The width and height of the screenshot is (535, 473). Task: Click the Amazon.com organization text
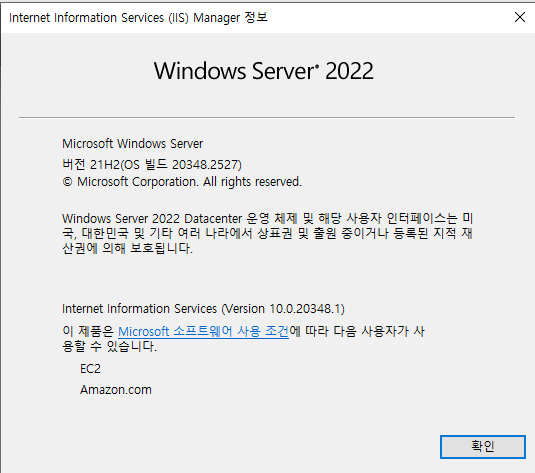116,390
